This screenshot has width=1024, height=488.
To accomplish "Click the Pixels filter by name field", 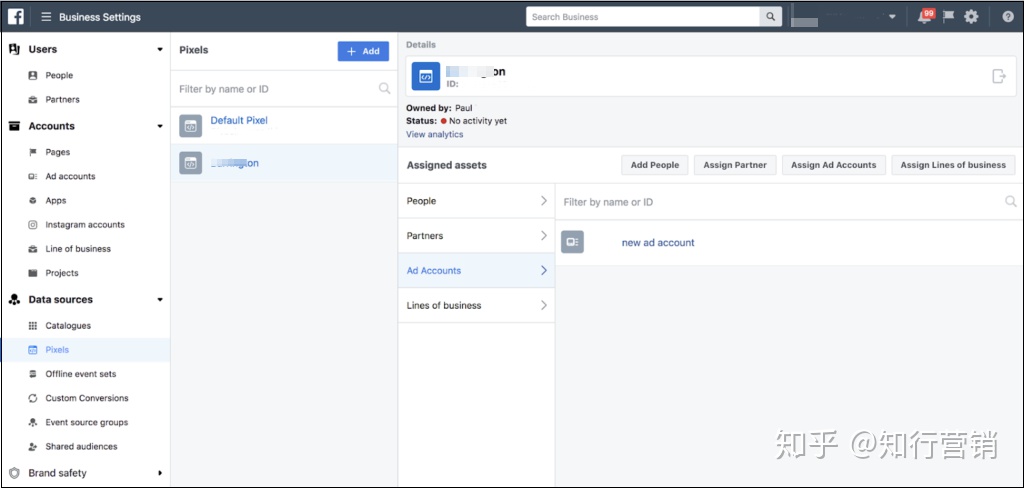I will tap(284, 89).
